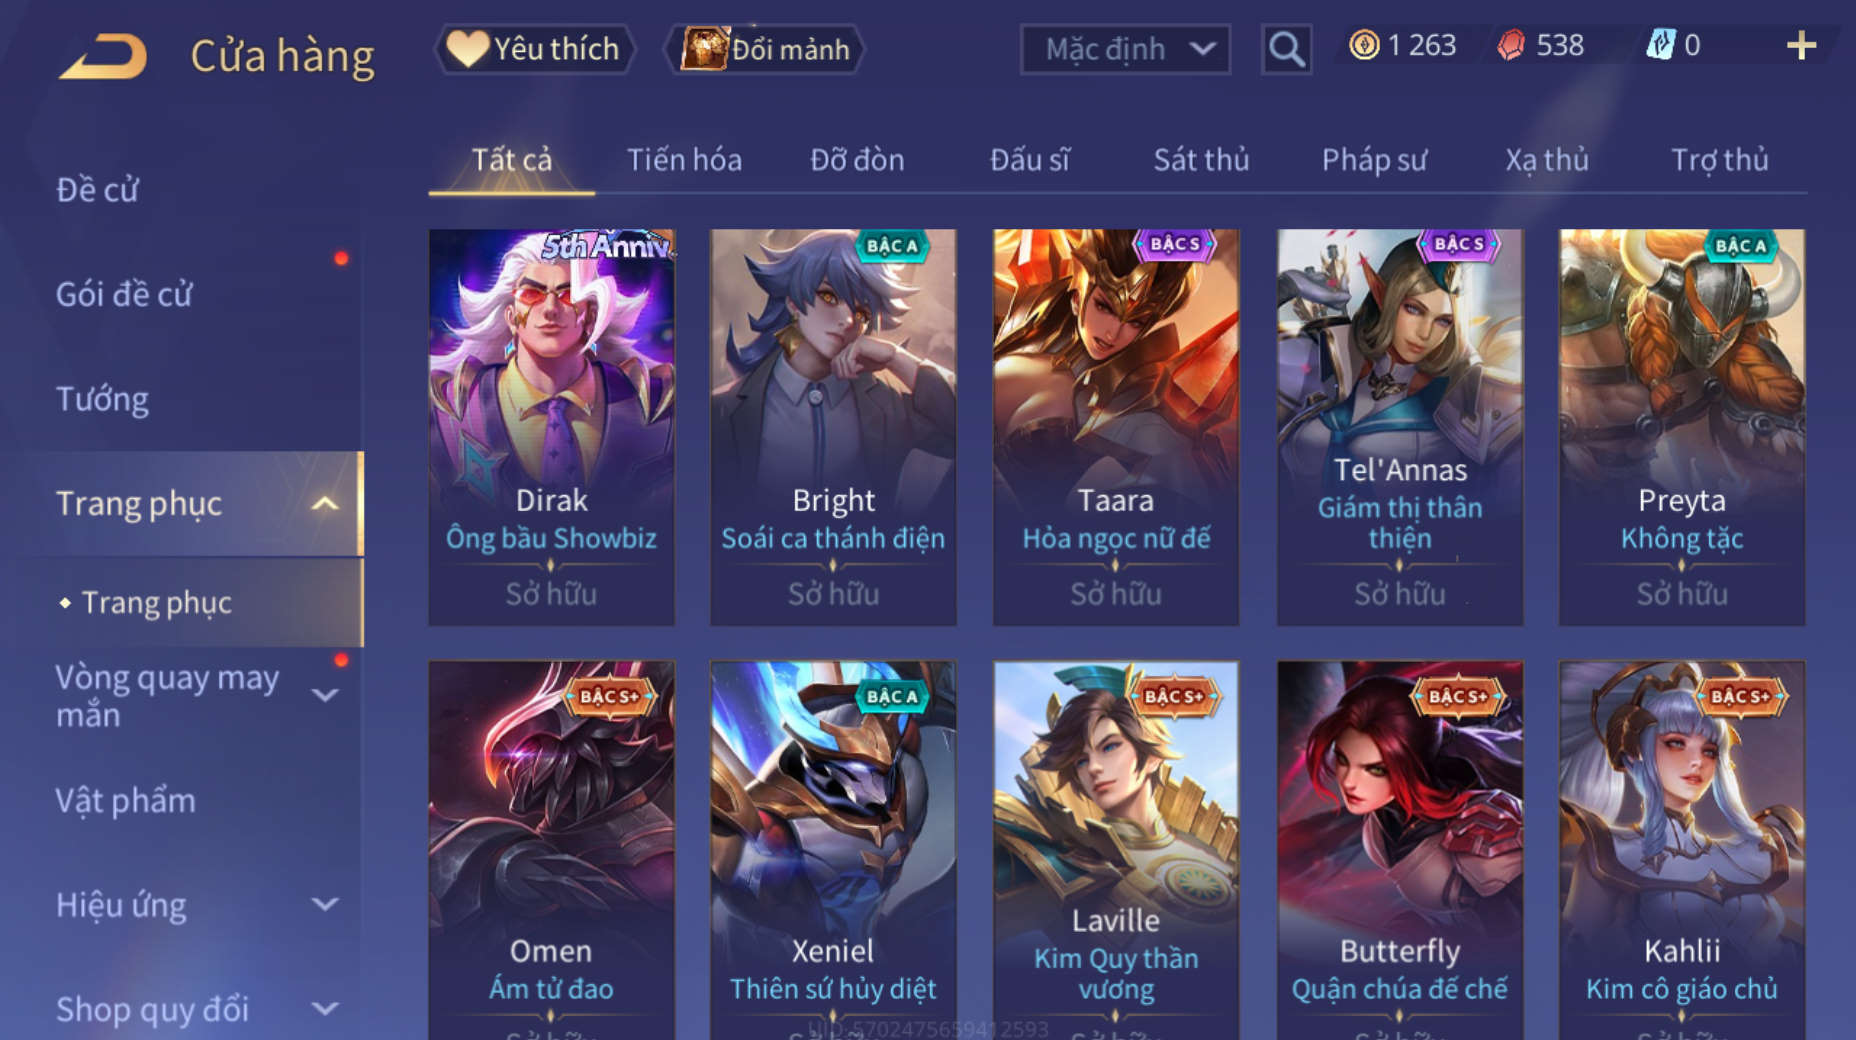Tap the blue voucher currency icon
The image size is (1856, 1040).
(x=1660, y=45)
